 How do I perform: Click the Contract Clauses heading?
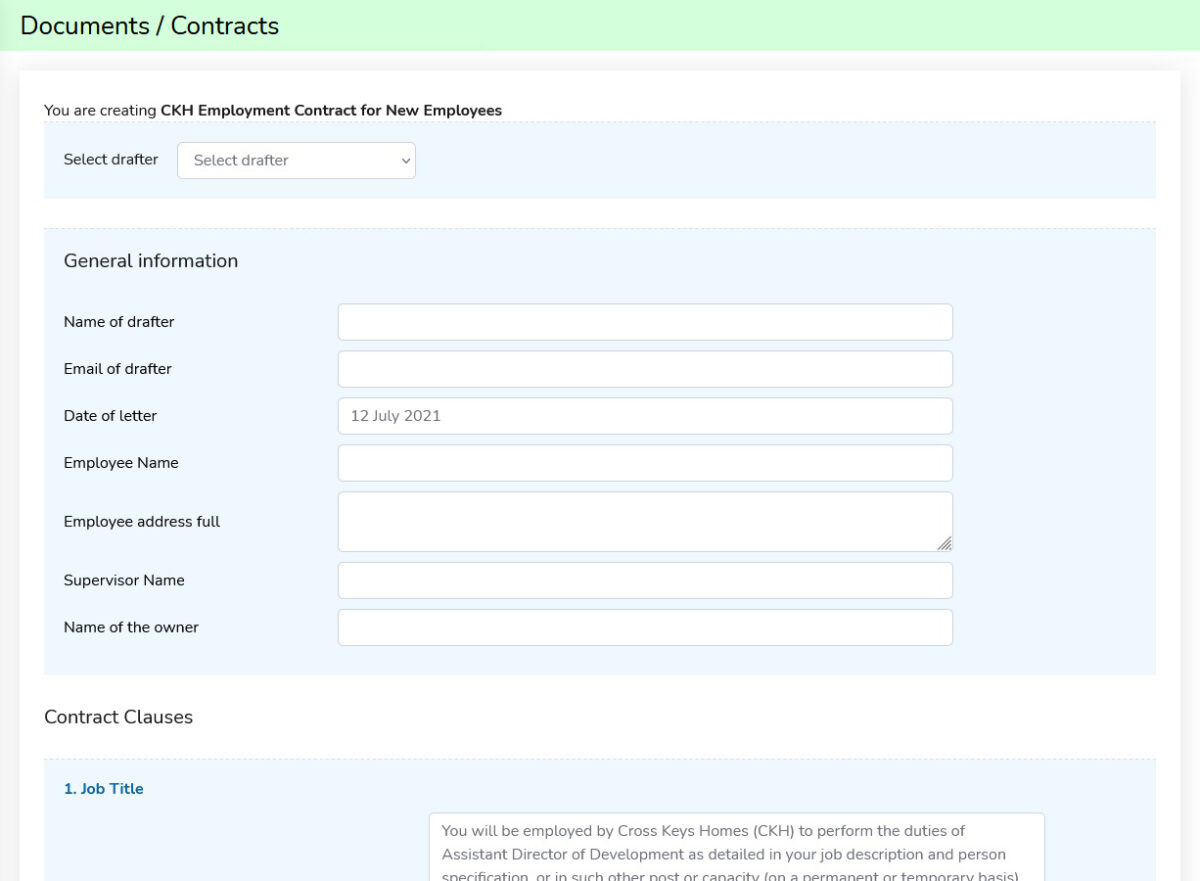(118, 717)
